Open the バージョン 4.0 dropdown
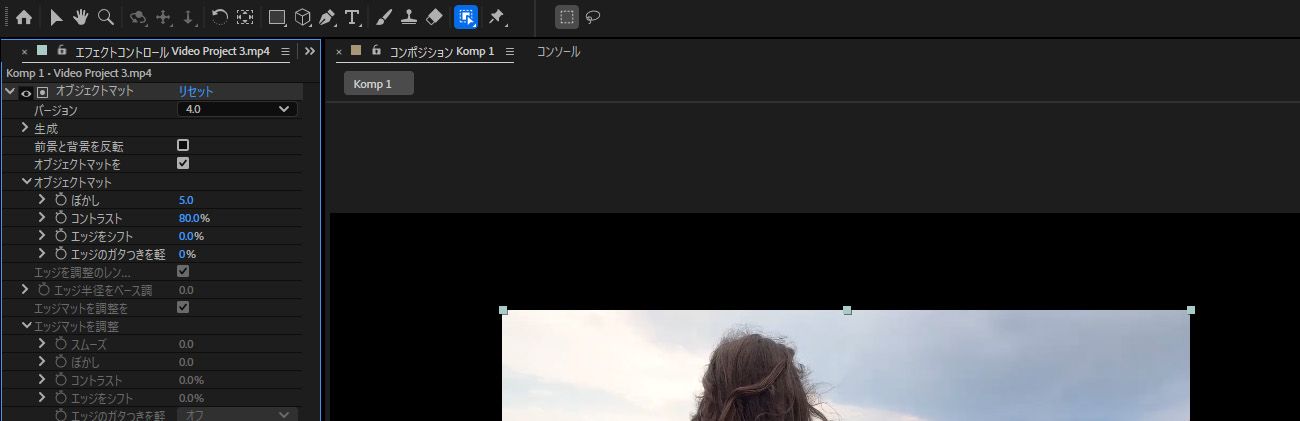The height and width of the screenshot is (421, 1300). (237, 109)
